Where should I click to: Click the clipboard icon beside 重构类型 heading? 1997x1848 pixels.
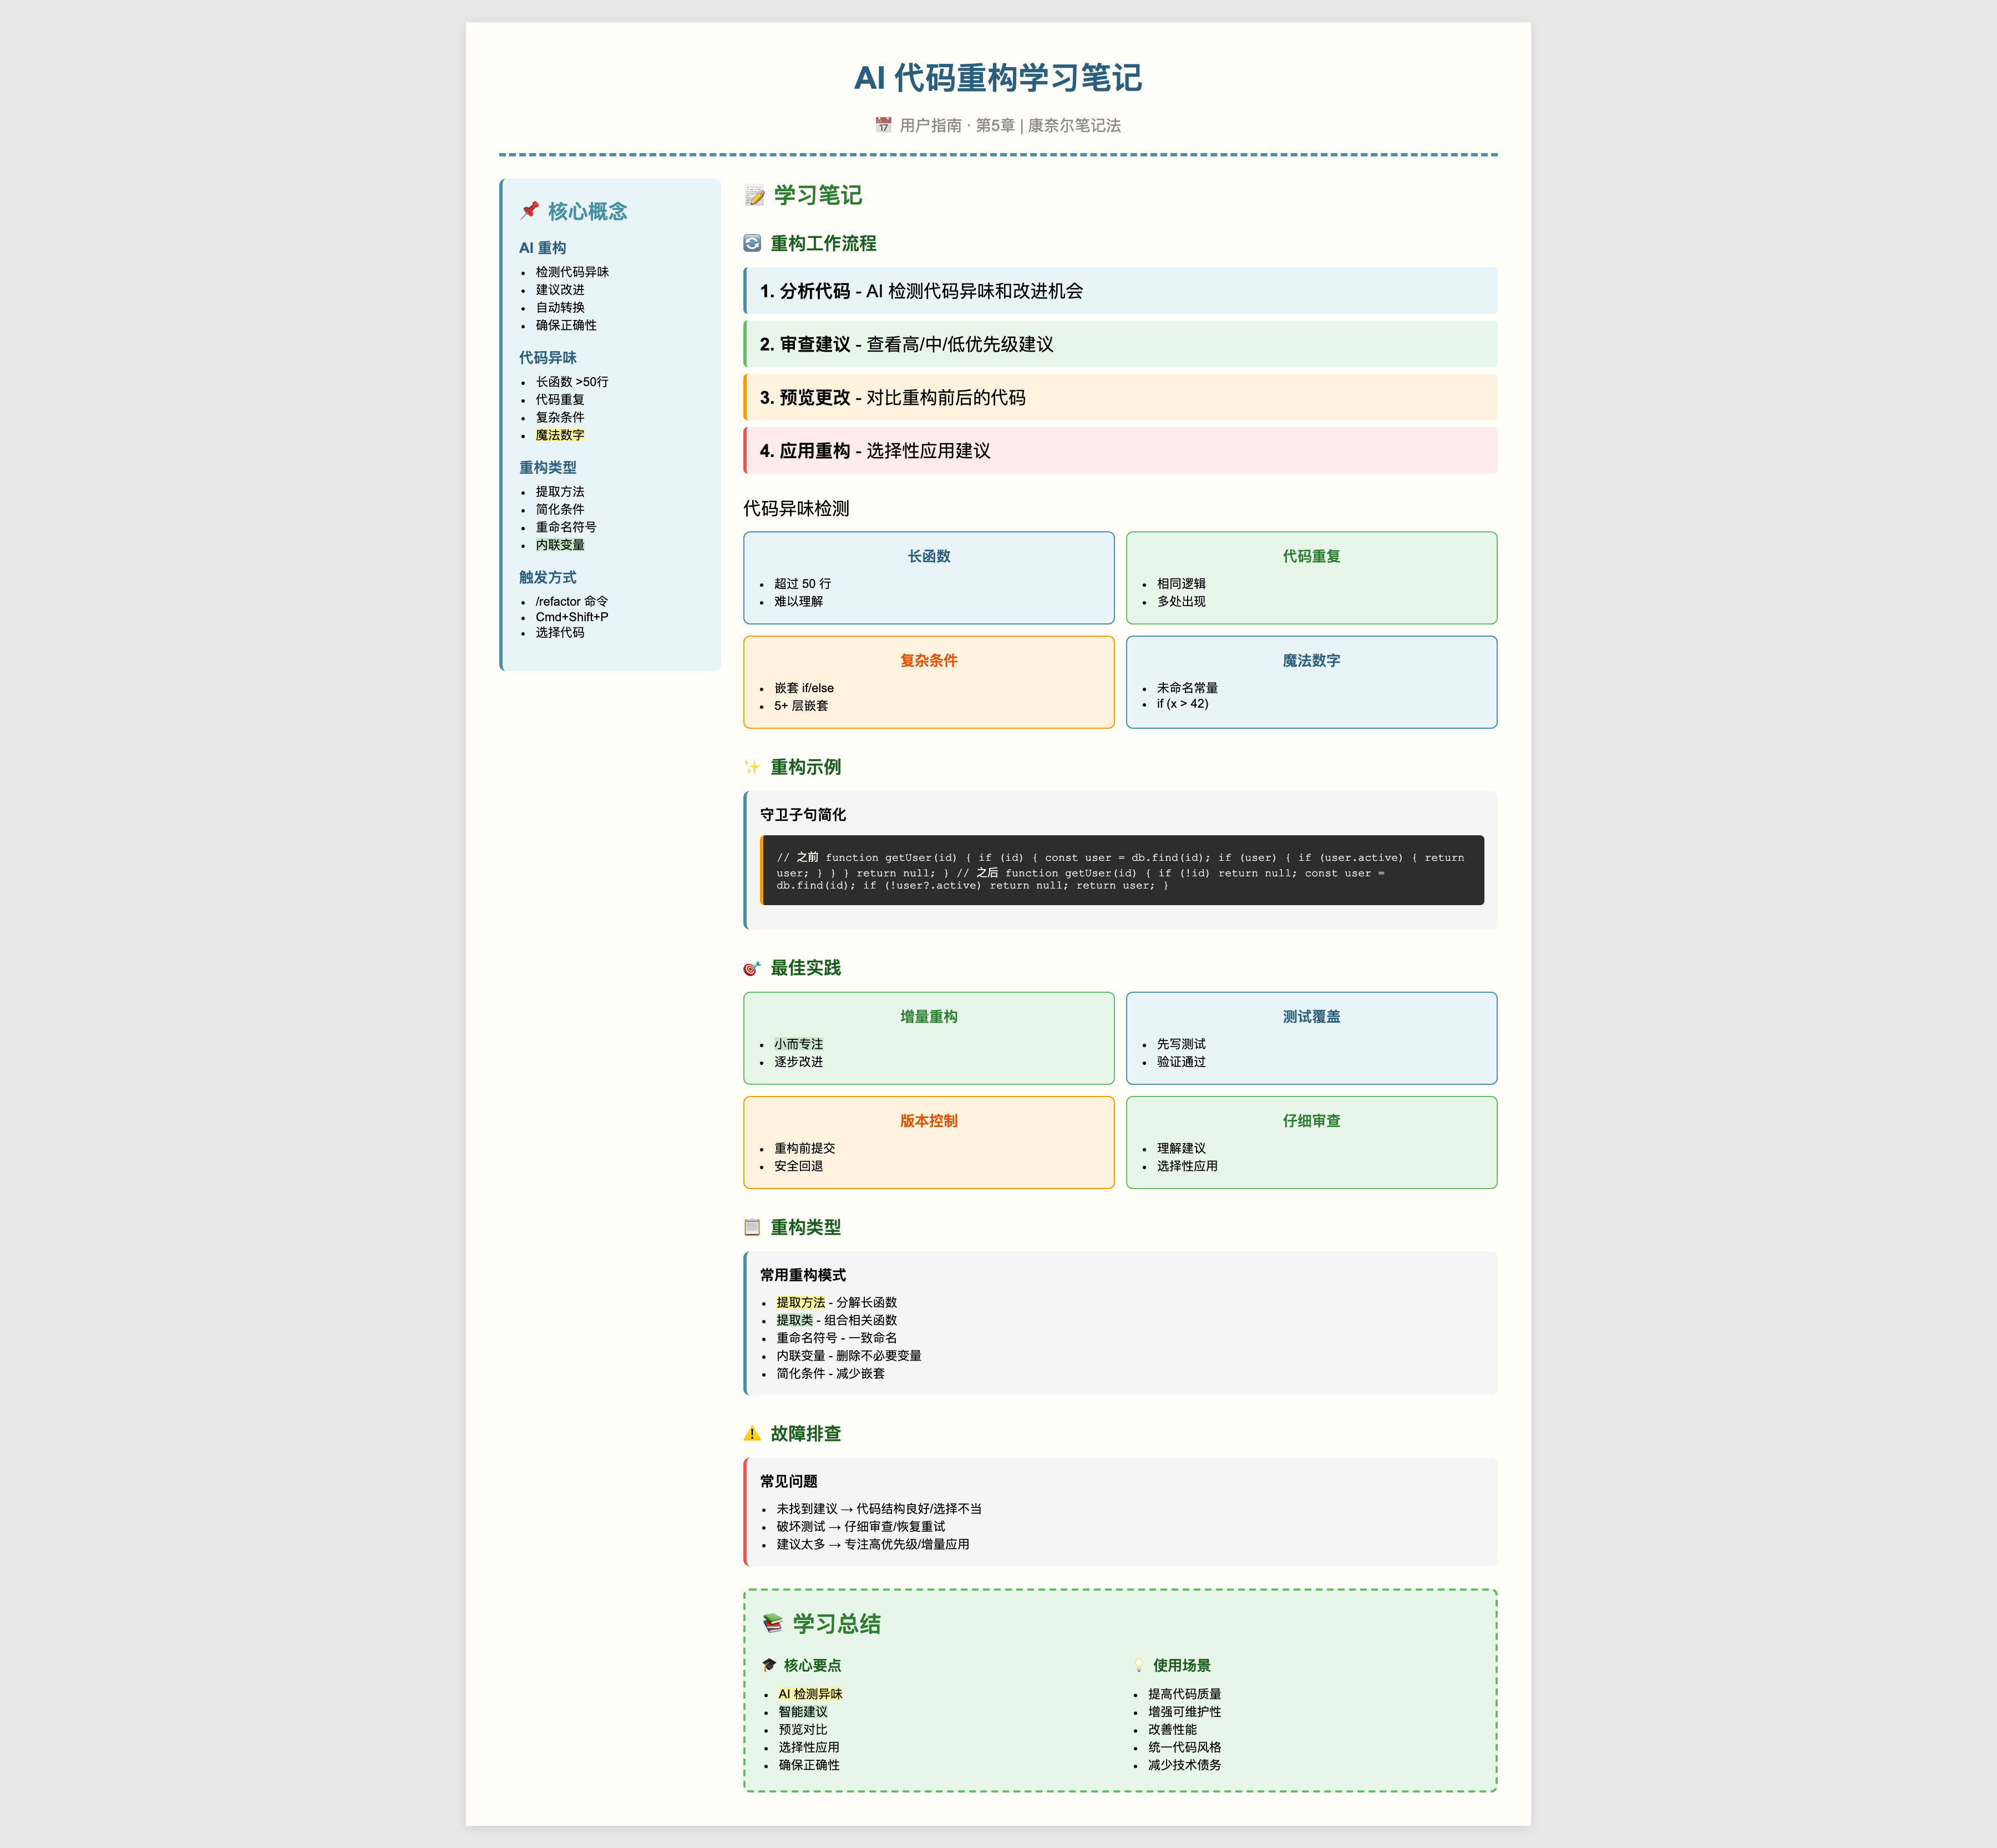pyautogui.click(x=752, y=1227)
